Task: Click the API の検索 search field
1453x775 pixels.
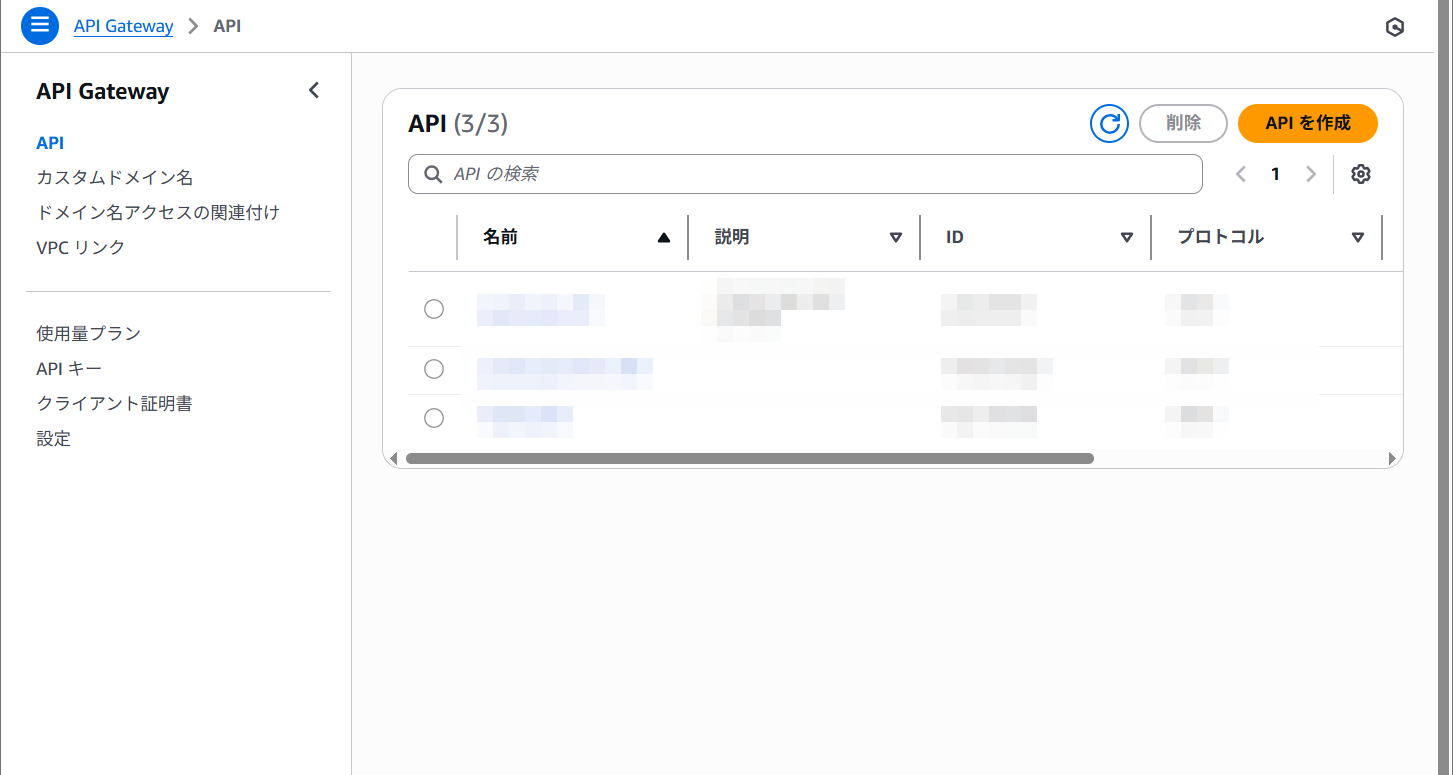Action: click(x=805, y=174)
